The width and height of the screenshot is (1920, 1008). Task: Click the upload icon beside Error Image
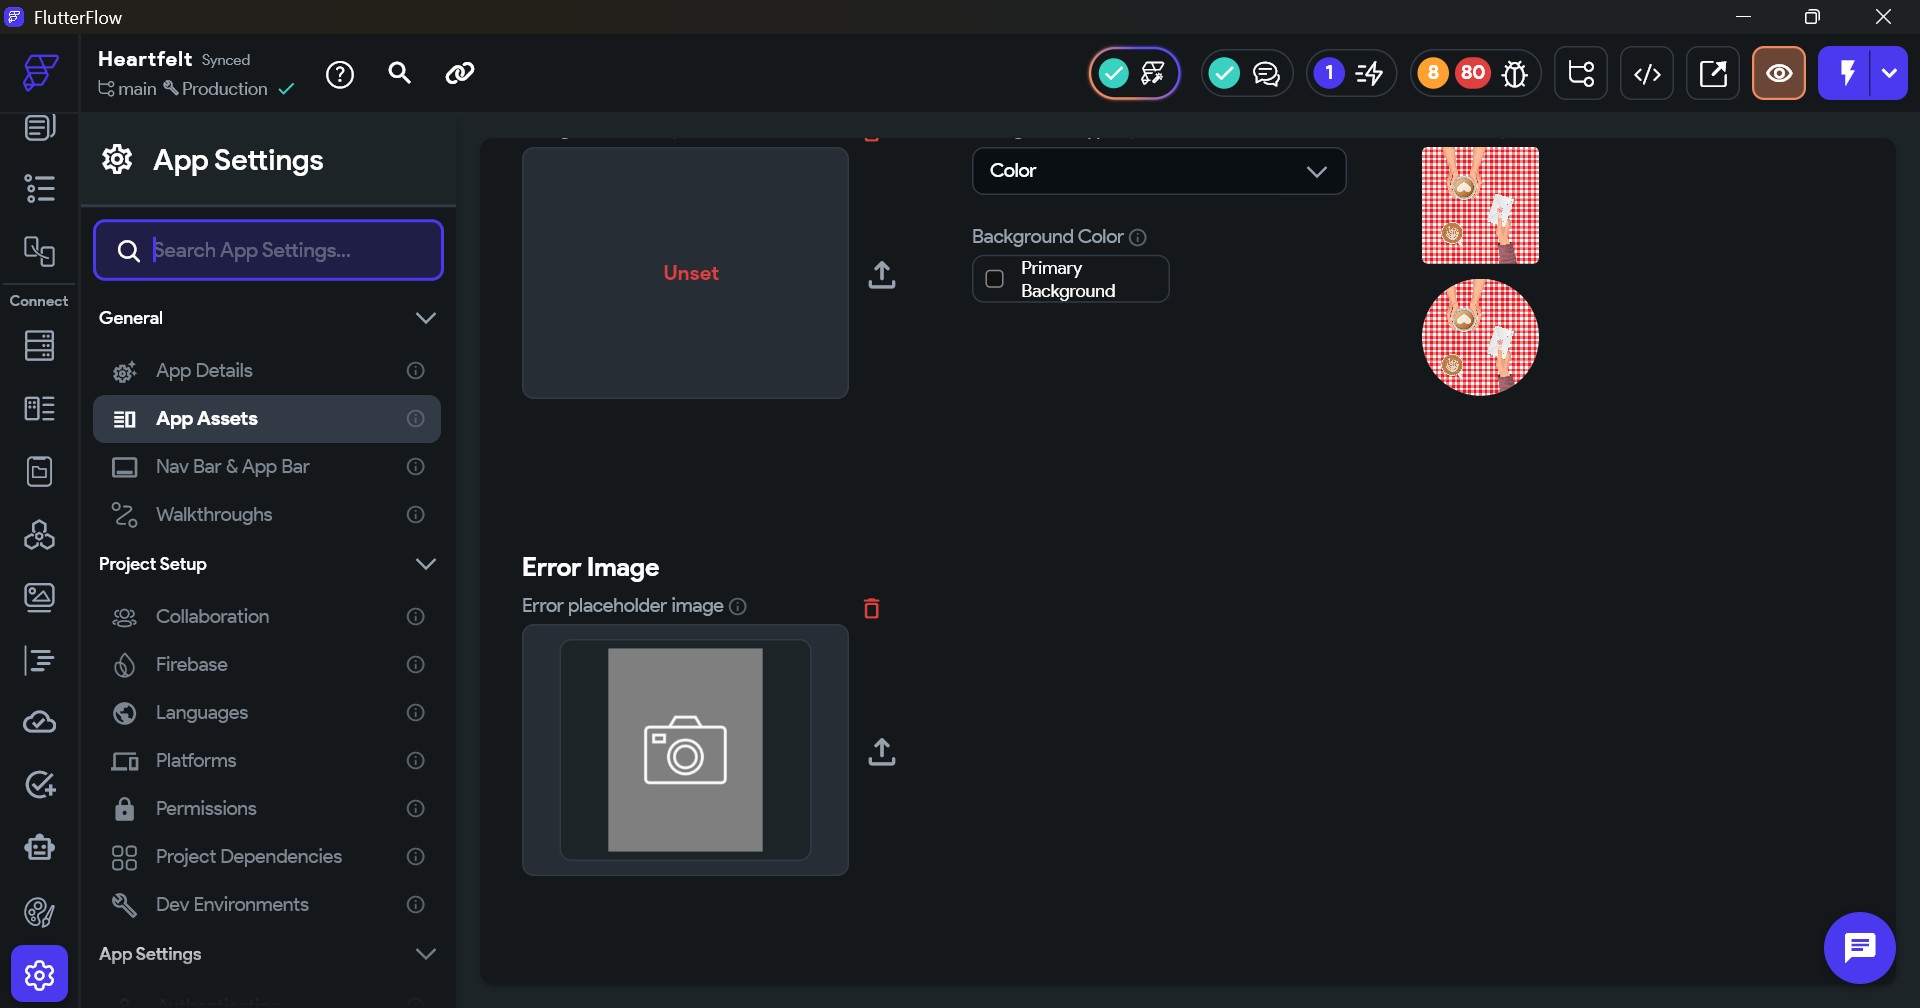tap(881, 751)
